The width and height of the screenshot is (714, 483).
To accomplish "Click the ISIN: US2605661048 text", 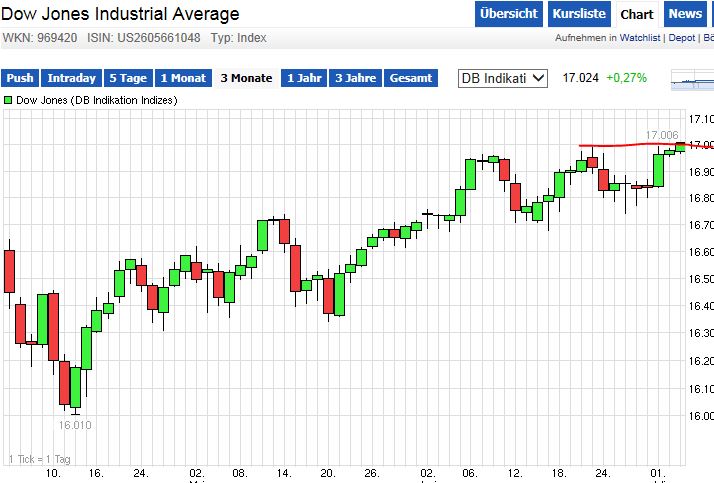I will click(x=143, y=38).
